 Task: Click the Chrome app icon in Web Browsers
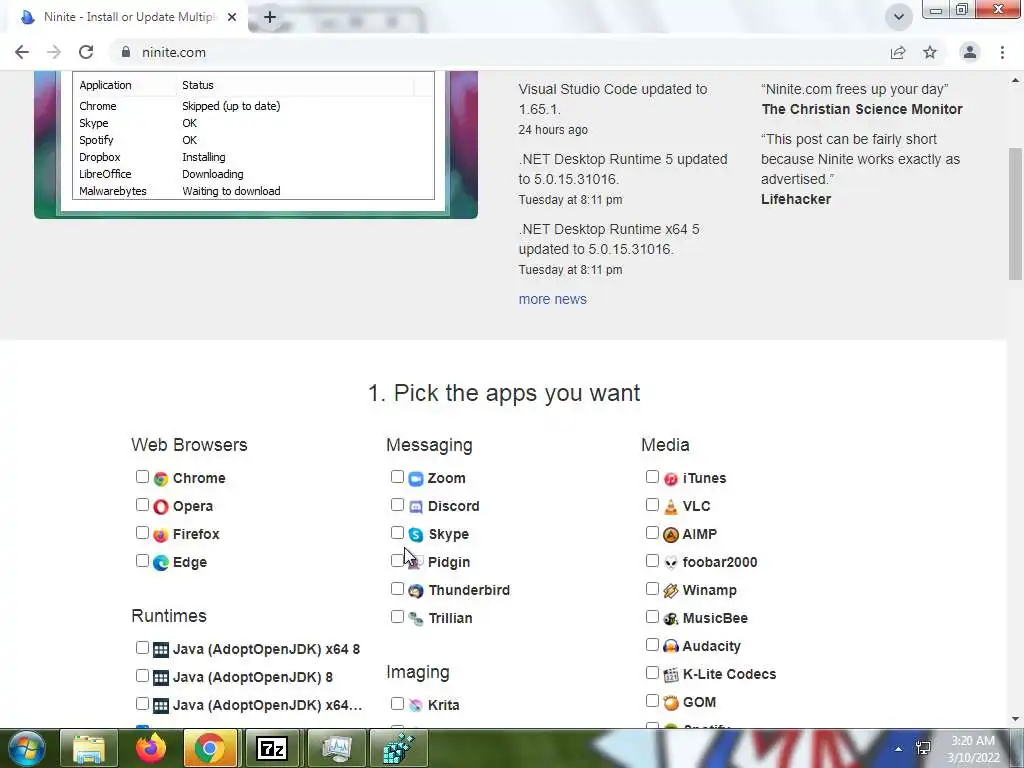point(161,479)
